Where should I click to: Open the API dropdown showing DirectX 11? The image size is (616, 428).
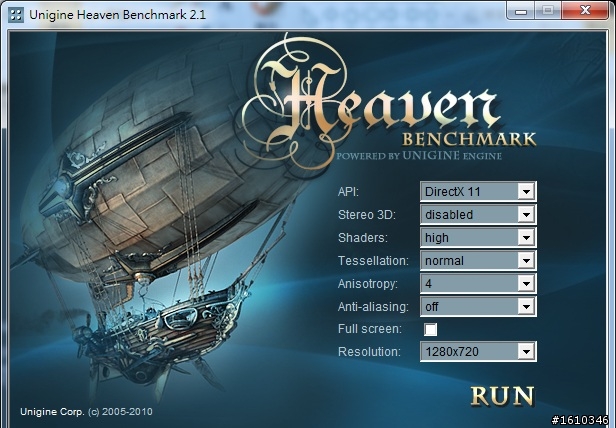(478, 191)
